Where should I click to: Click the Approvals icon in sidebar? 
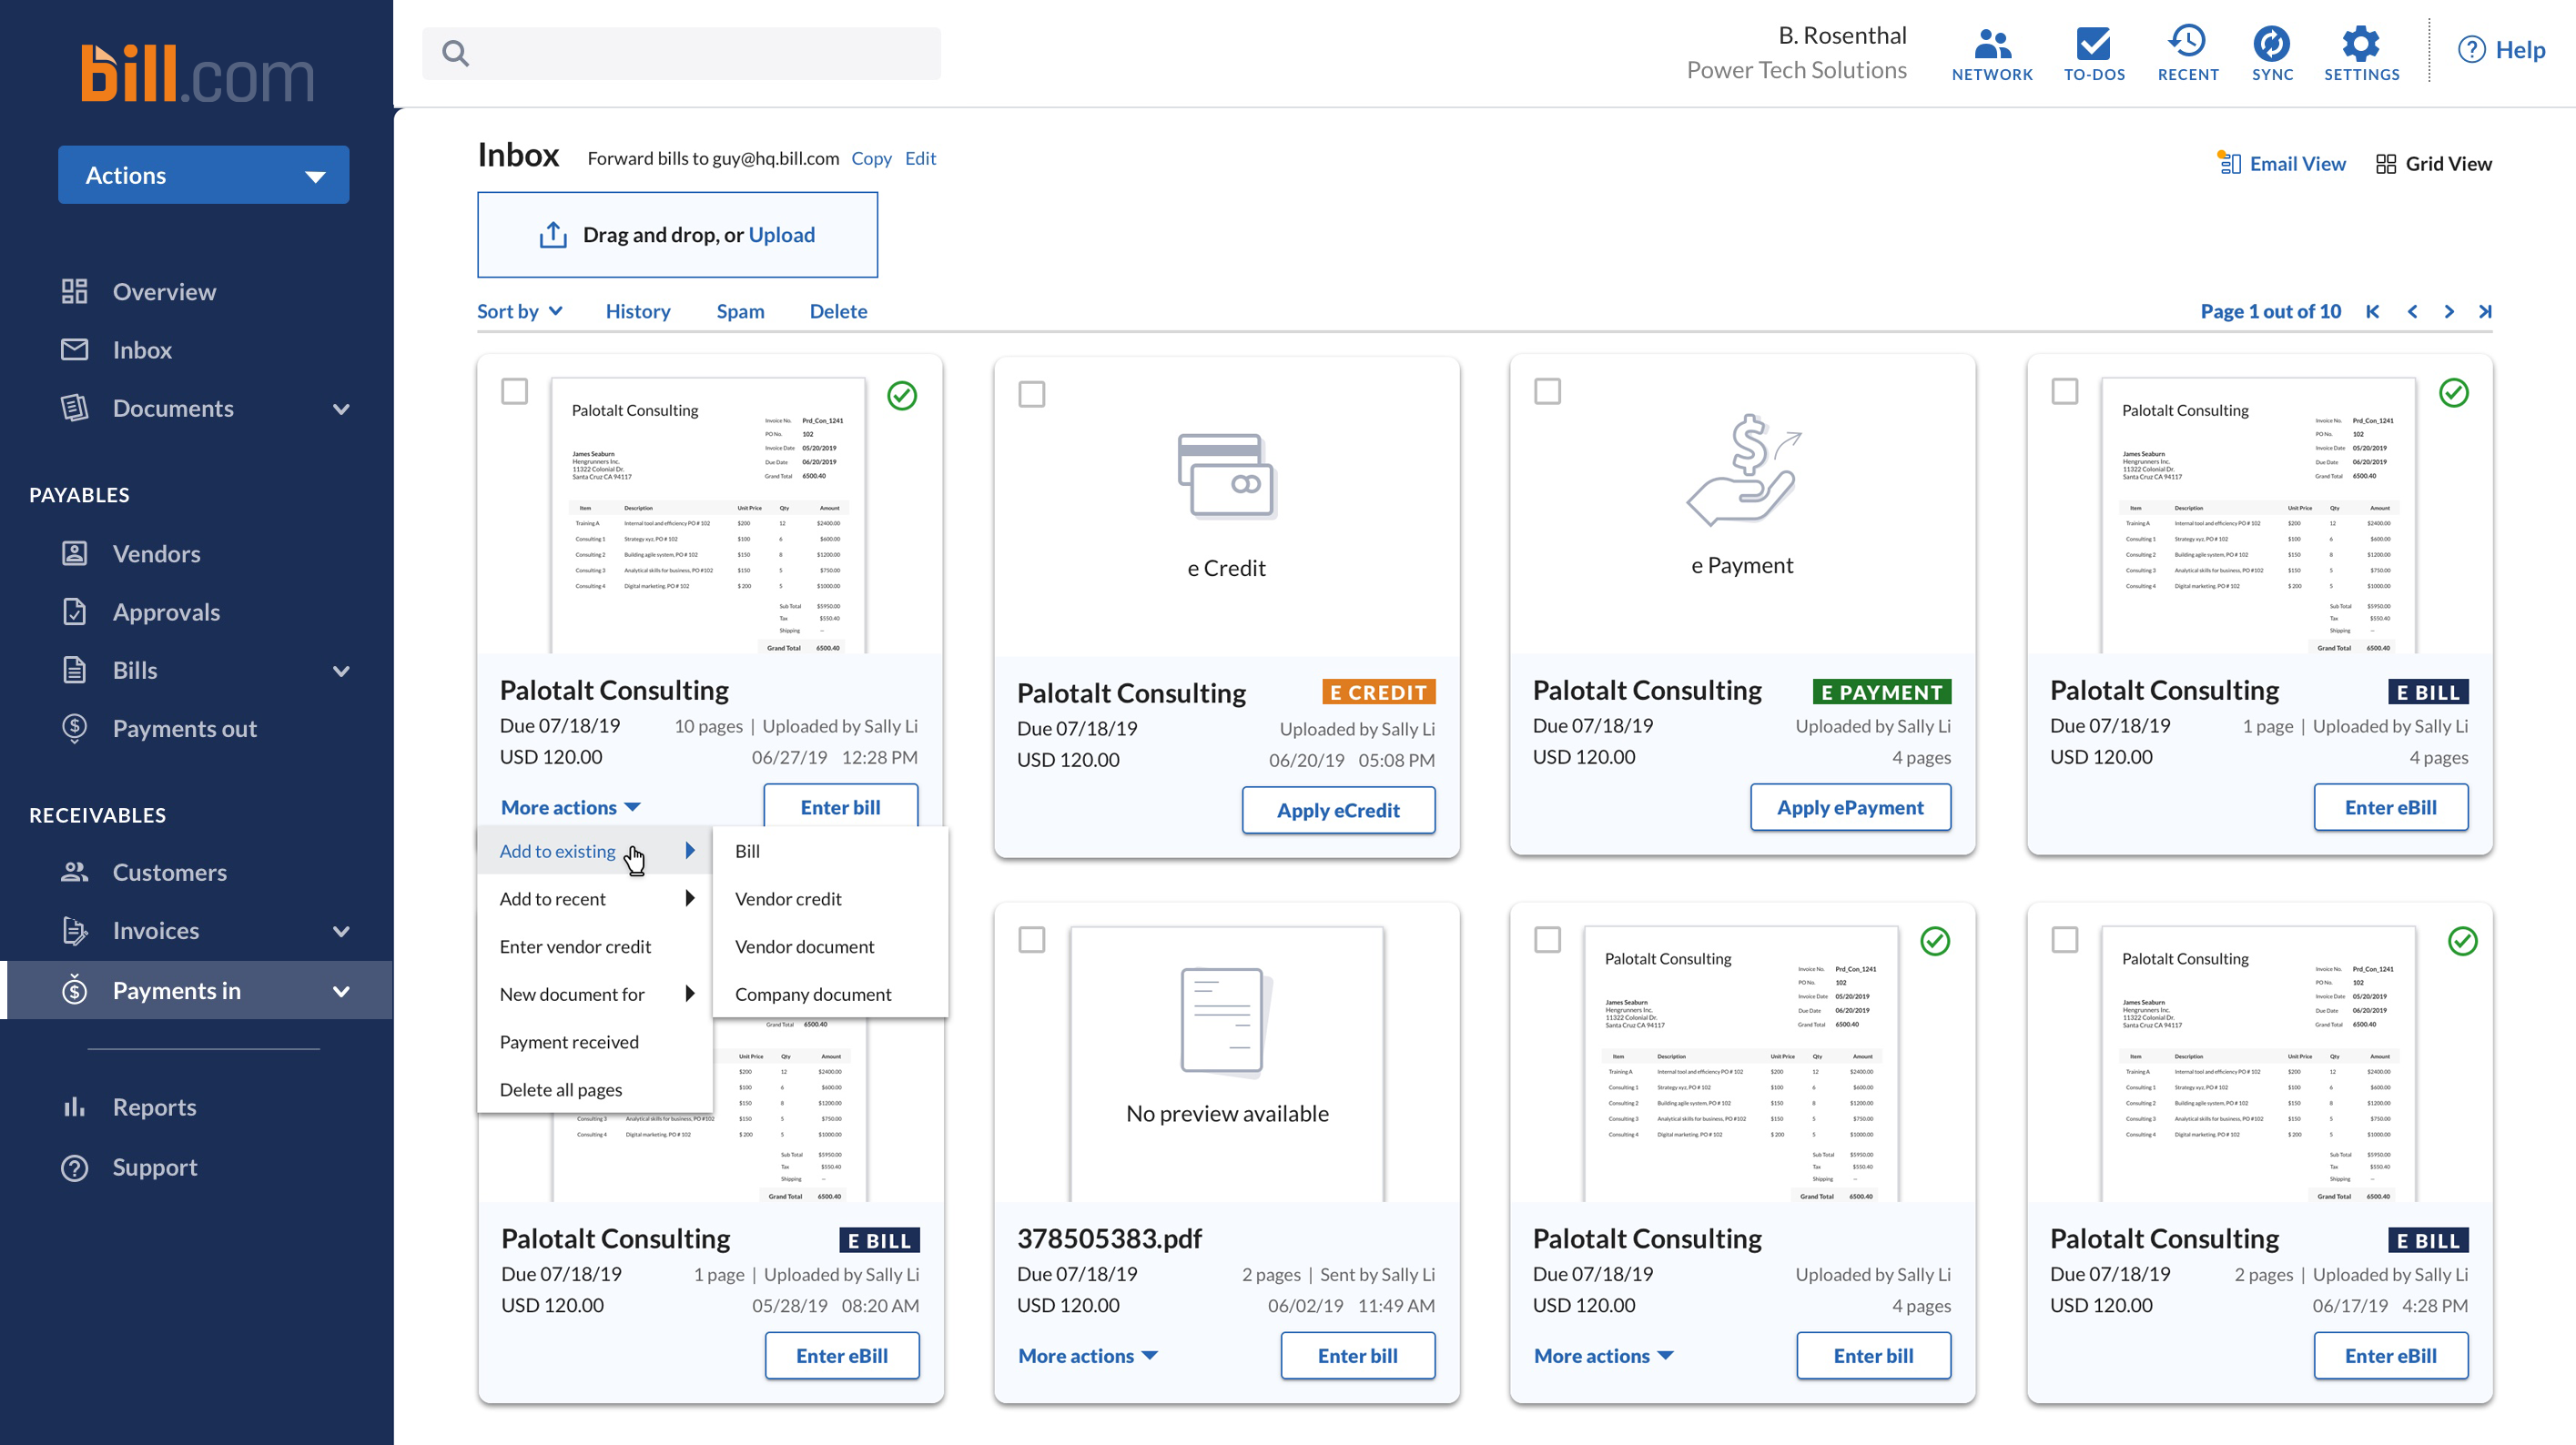(74, 611)
